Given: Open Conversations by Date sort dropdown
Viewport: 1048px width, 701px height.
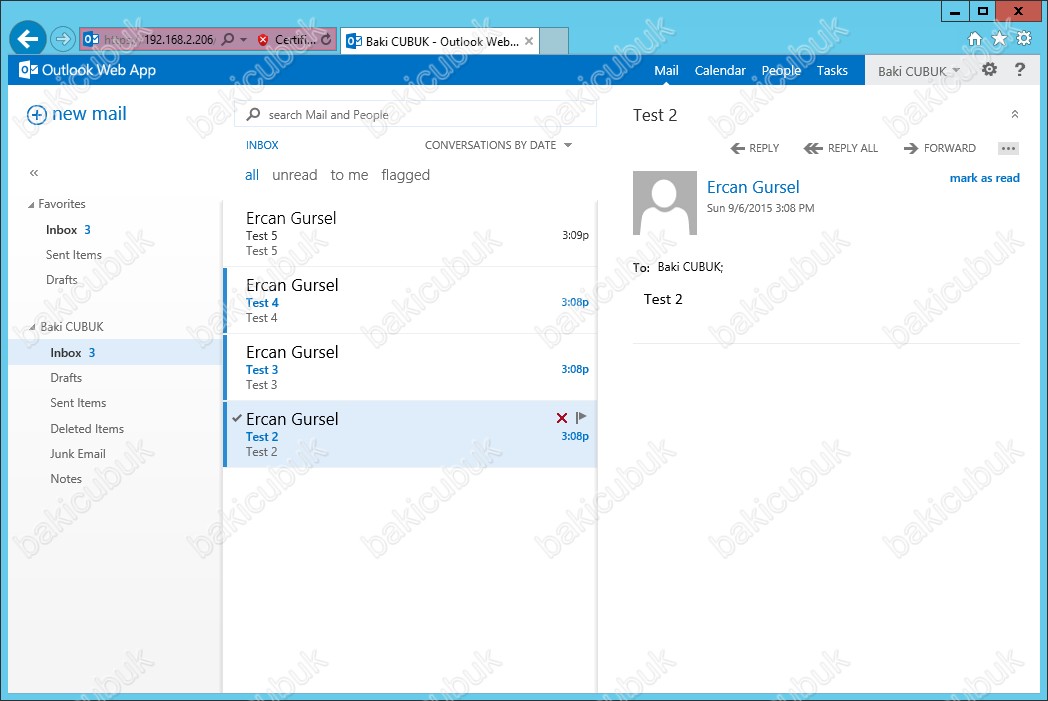Looking at the screenshot, I should click(499, 145).
